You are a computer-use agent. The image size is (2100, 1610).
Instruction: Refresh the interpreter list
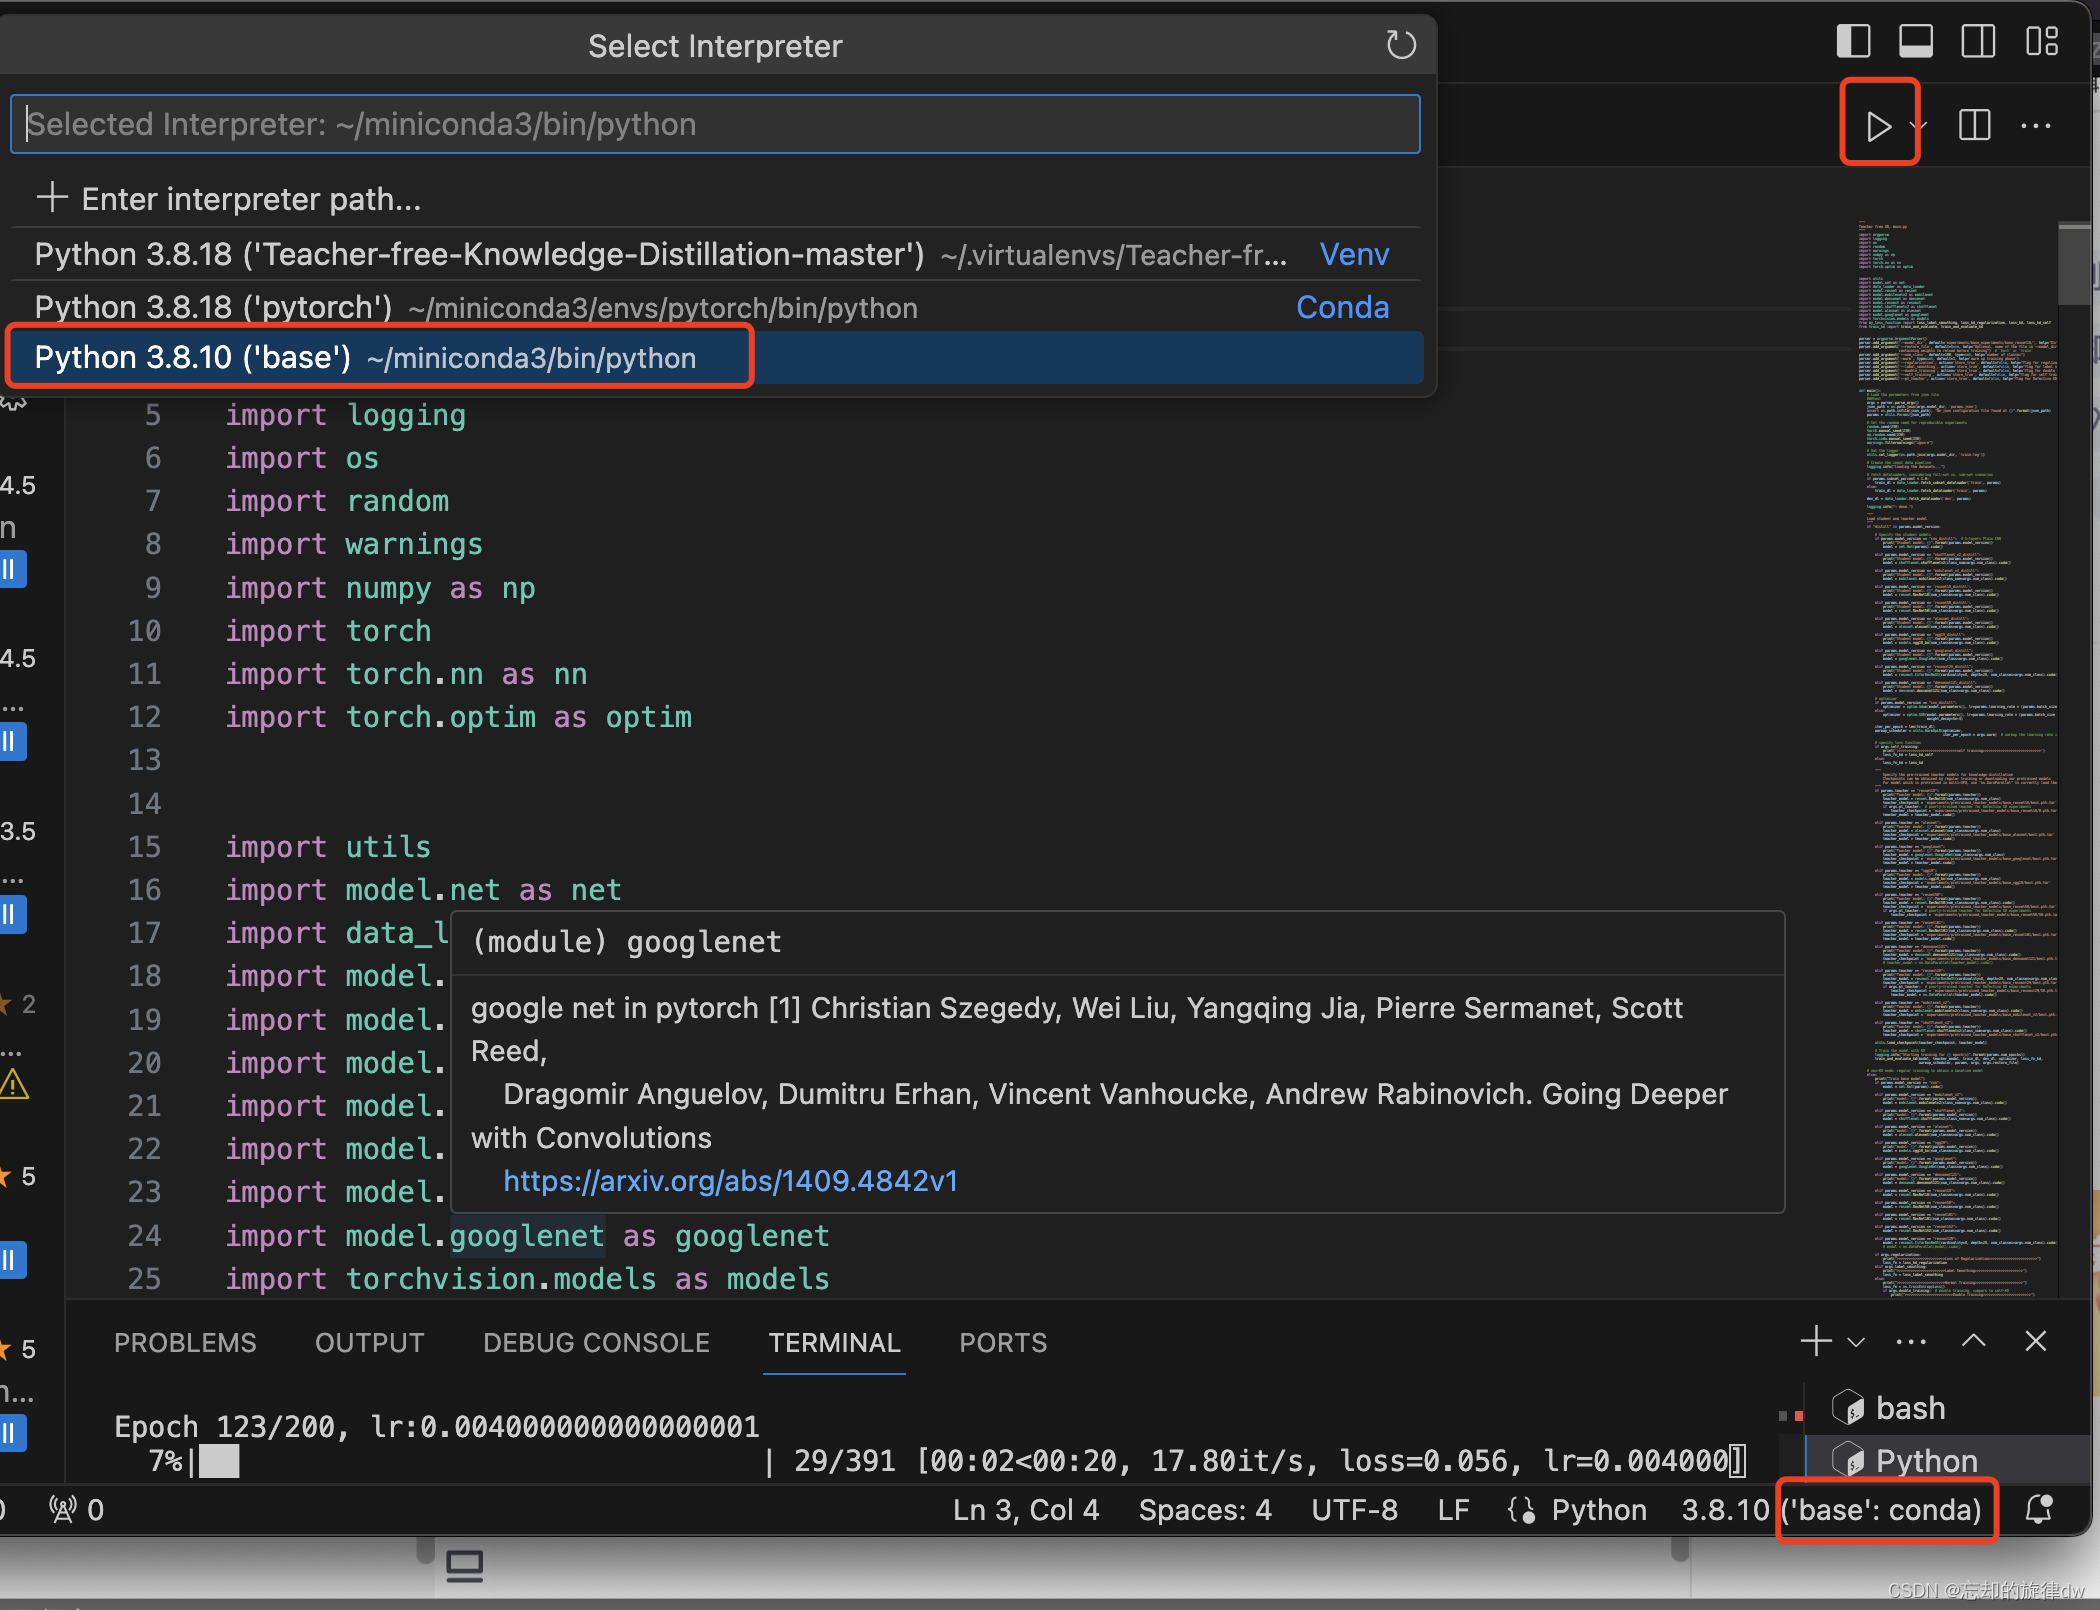pyautogui.click(x=1400, y=45)
